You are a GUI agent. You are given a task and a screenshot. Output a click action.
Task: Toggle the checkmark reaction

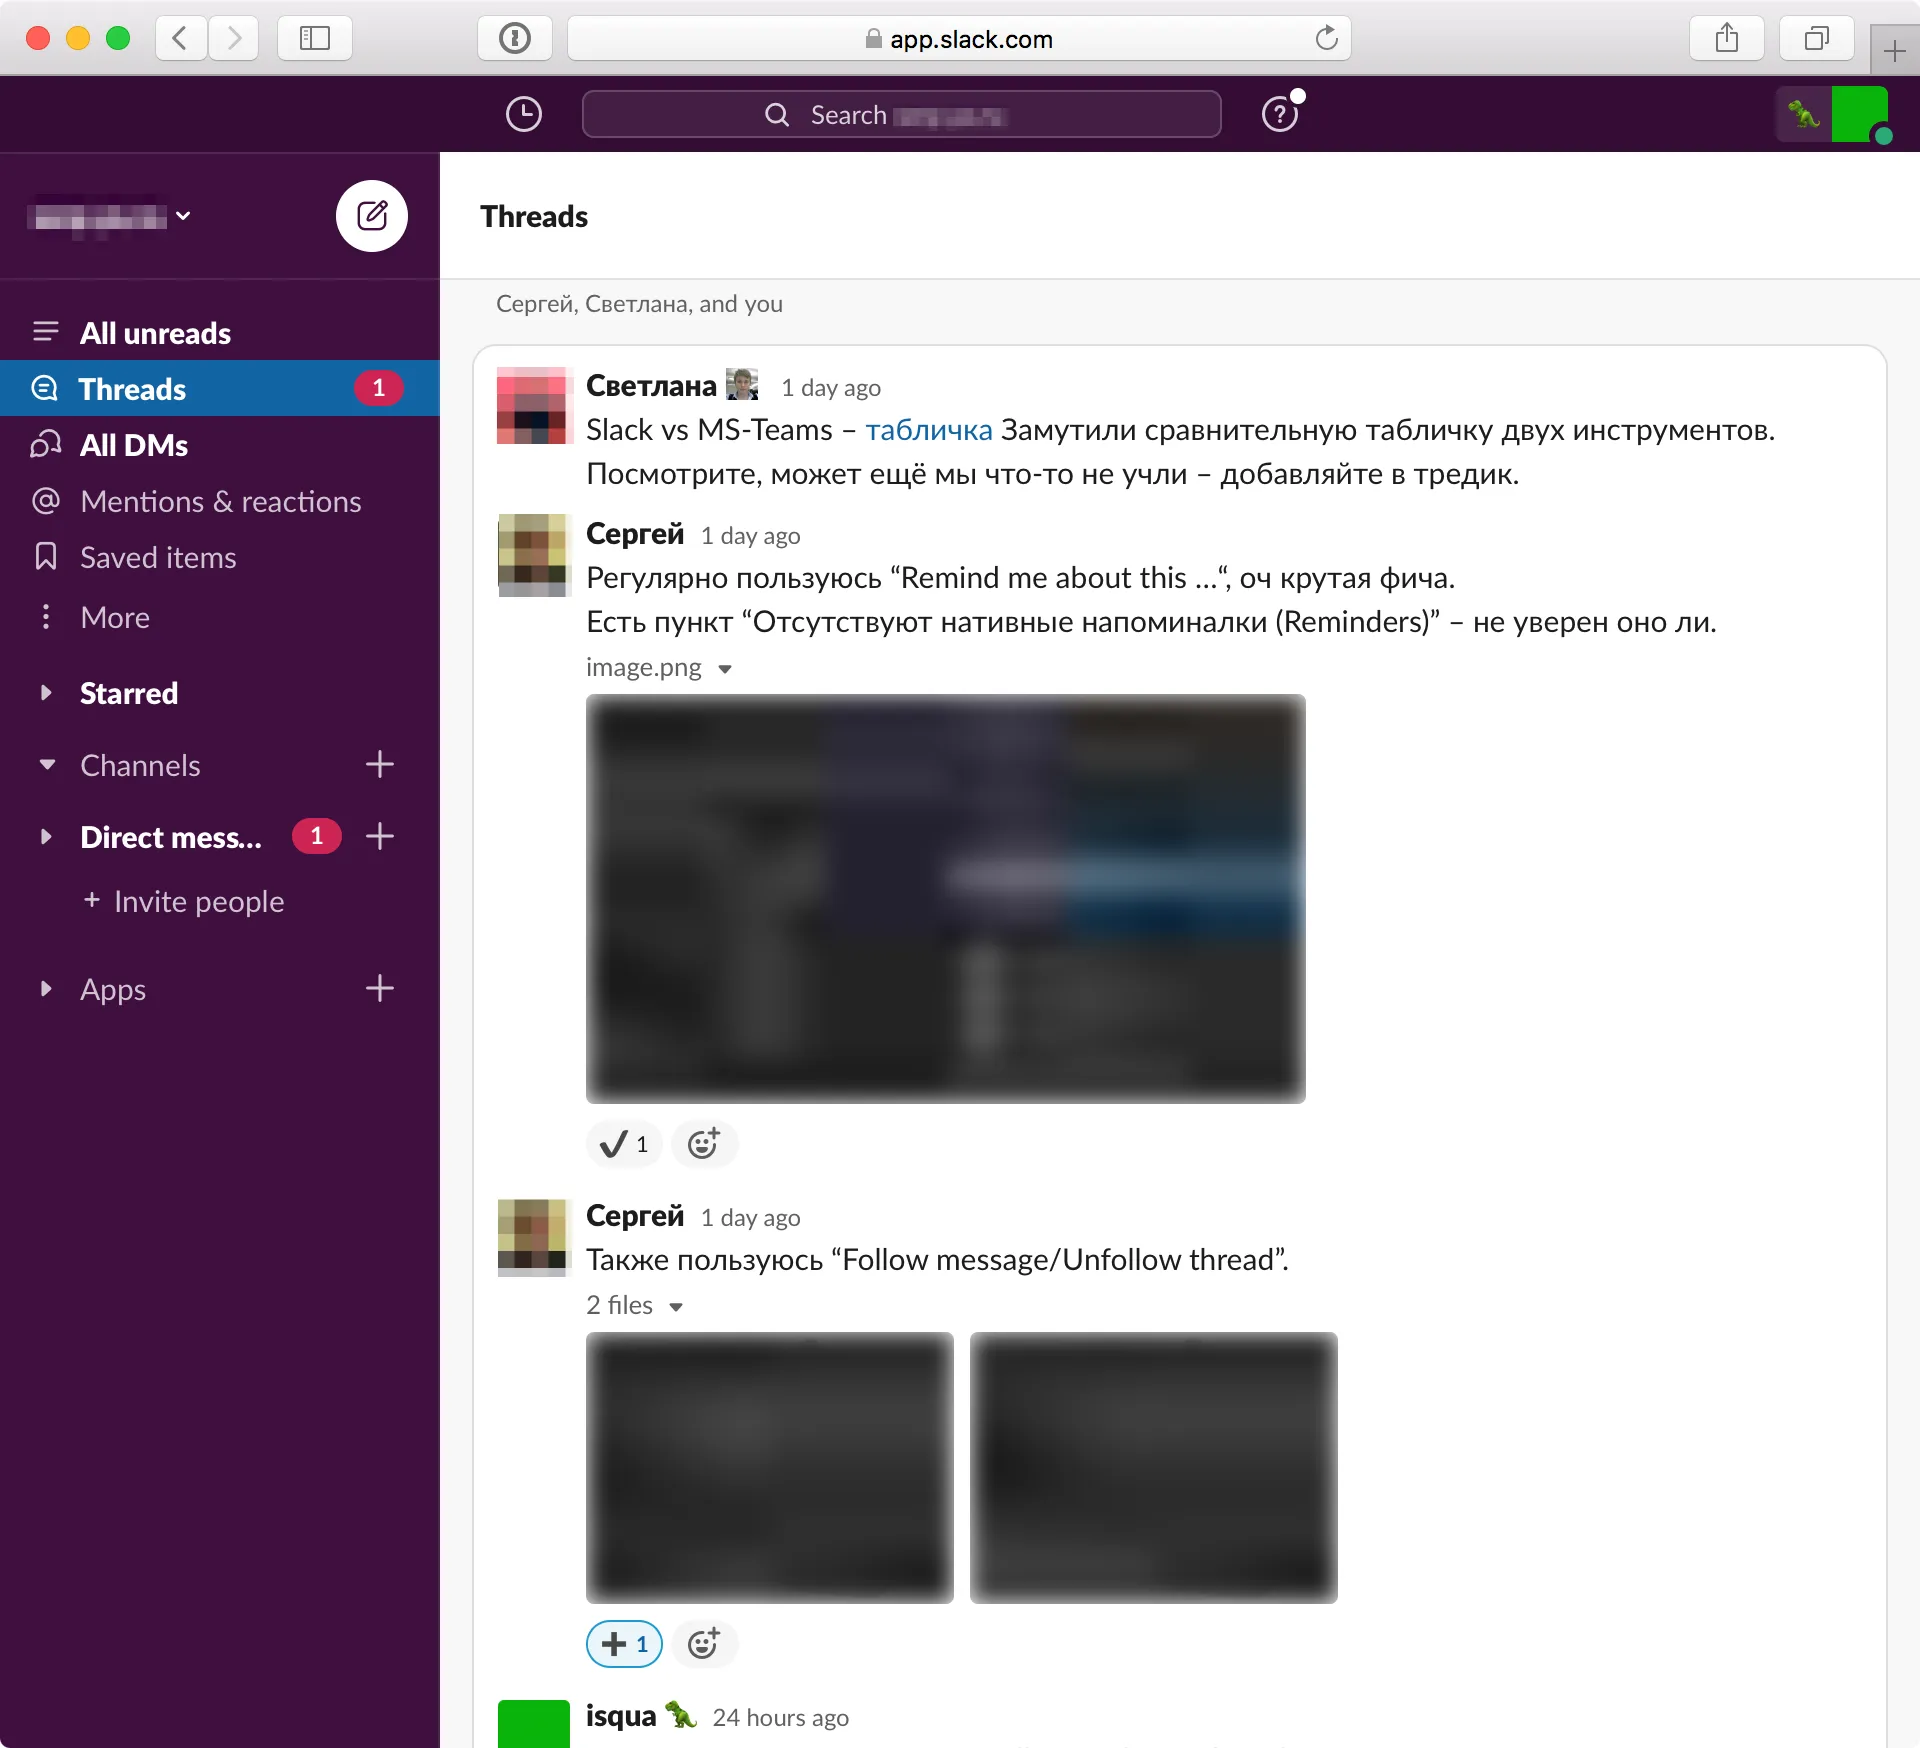click(624, 1143)
